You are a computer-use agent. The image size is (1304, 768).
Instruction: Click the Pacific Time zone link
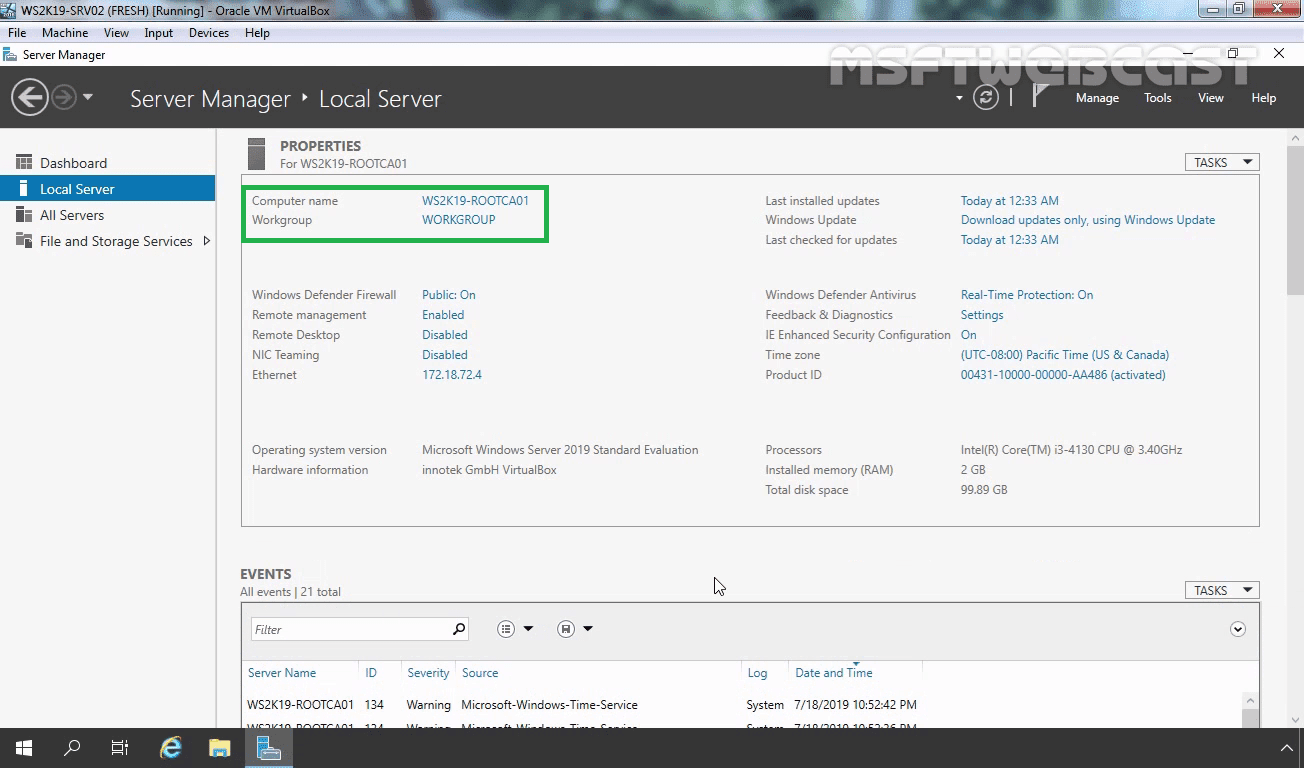pos(1065,355)
